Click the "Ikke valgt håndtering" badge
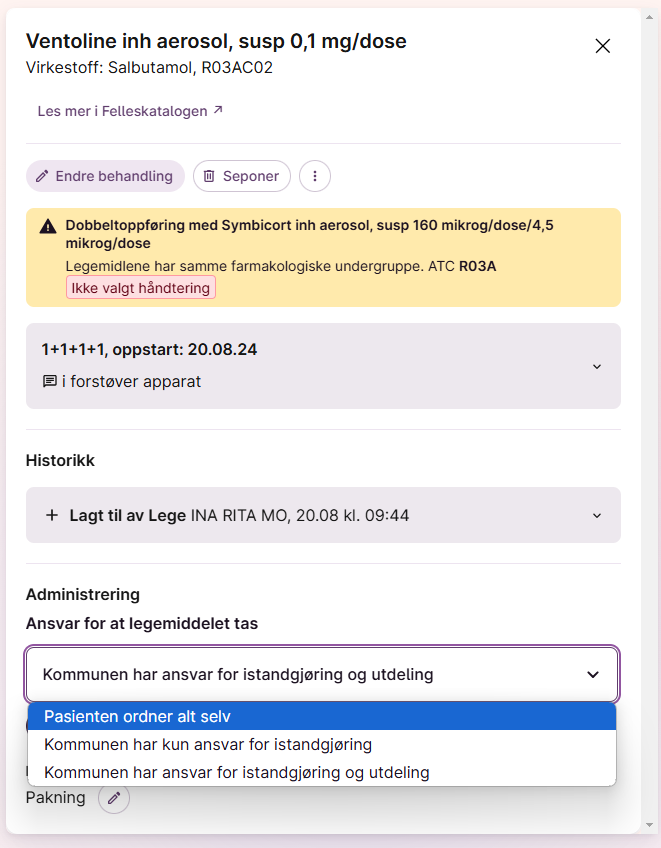 [x=141, y=288]
